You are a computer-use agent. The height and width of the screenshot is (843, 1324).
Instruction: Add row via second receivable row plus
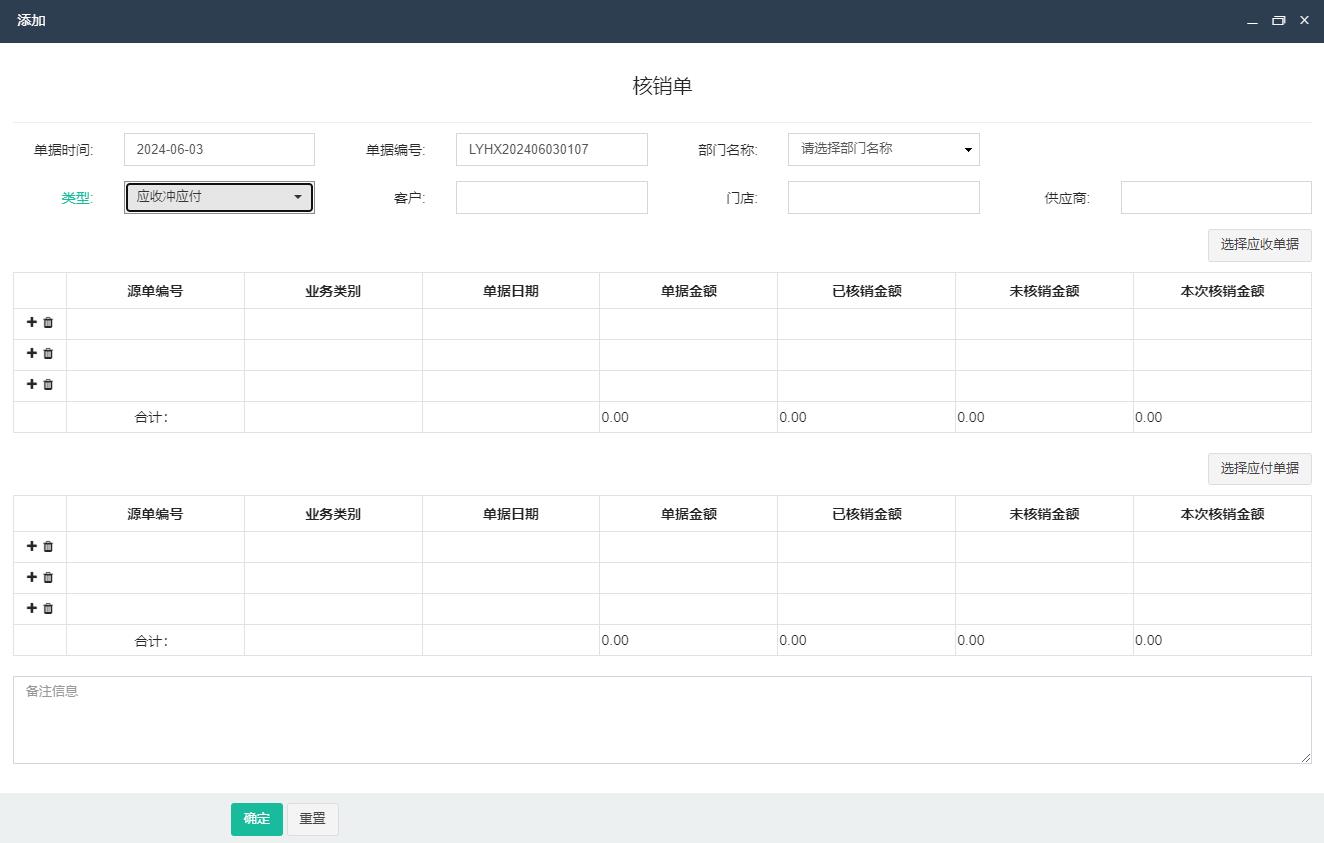(31, 353)
